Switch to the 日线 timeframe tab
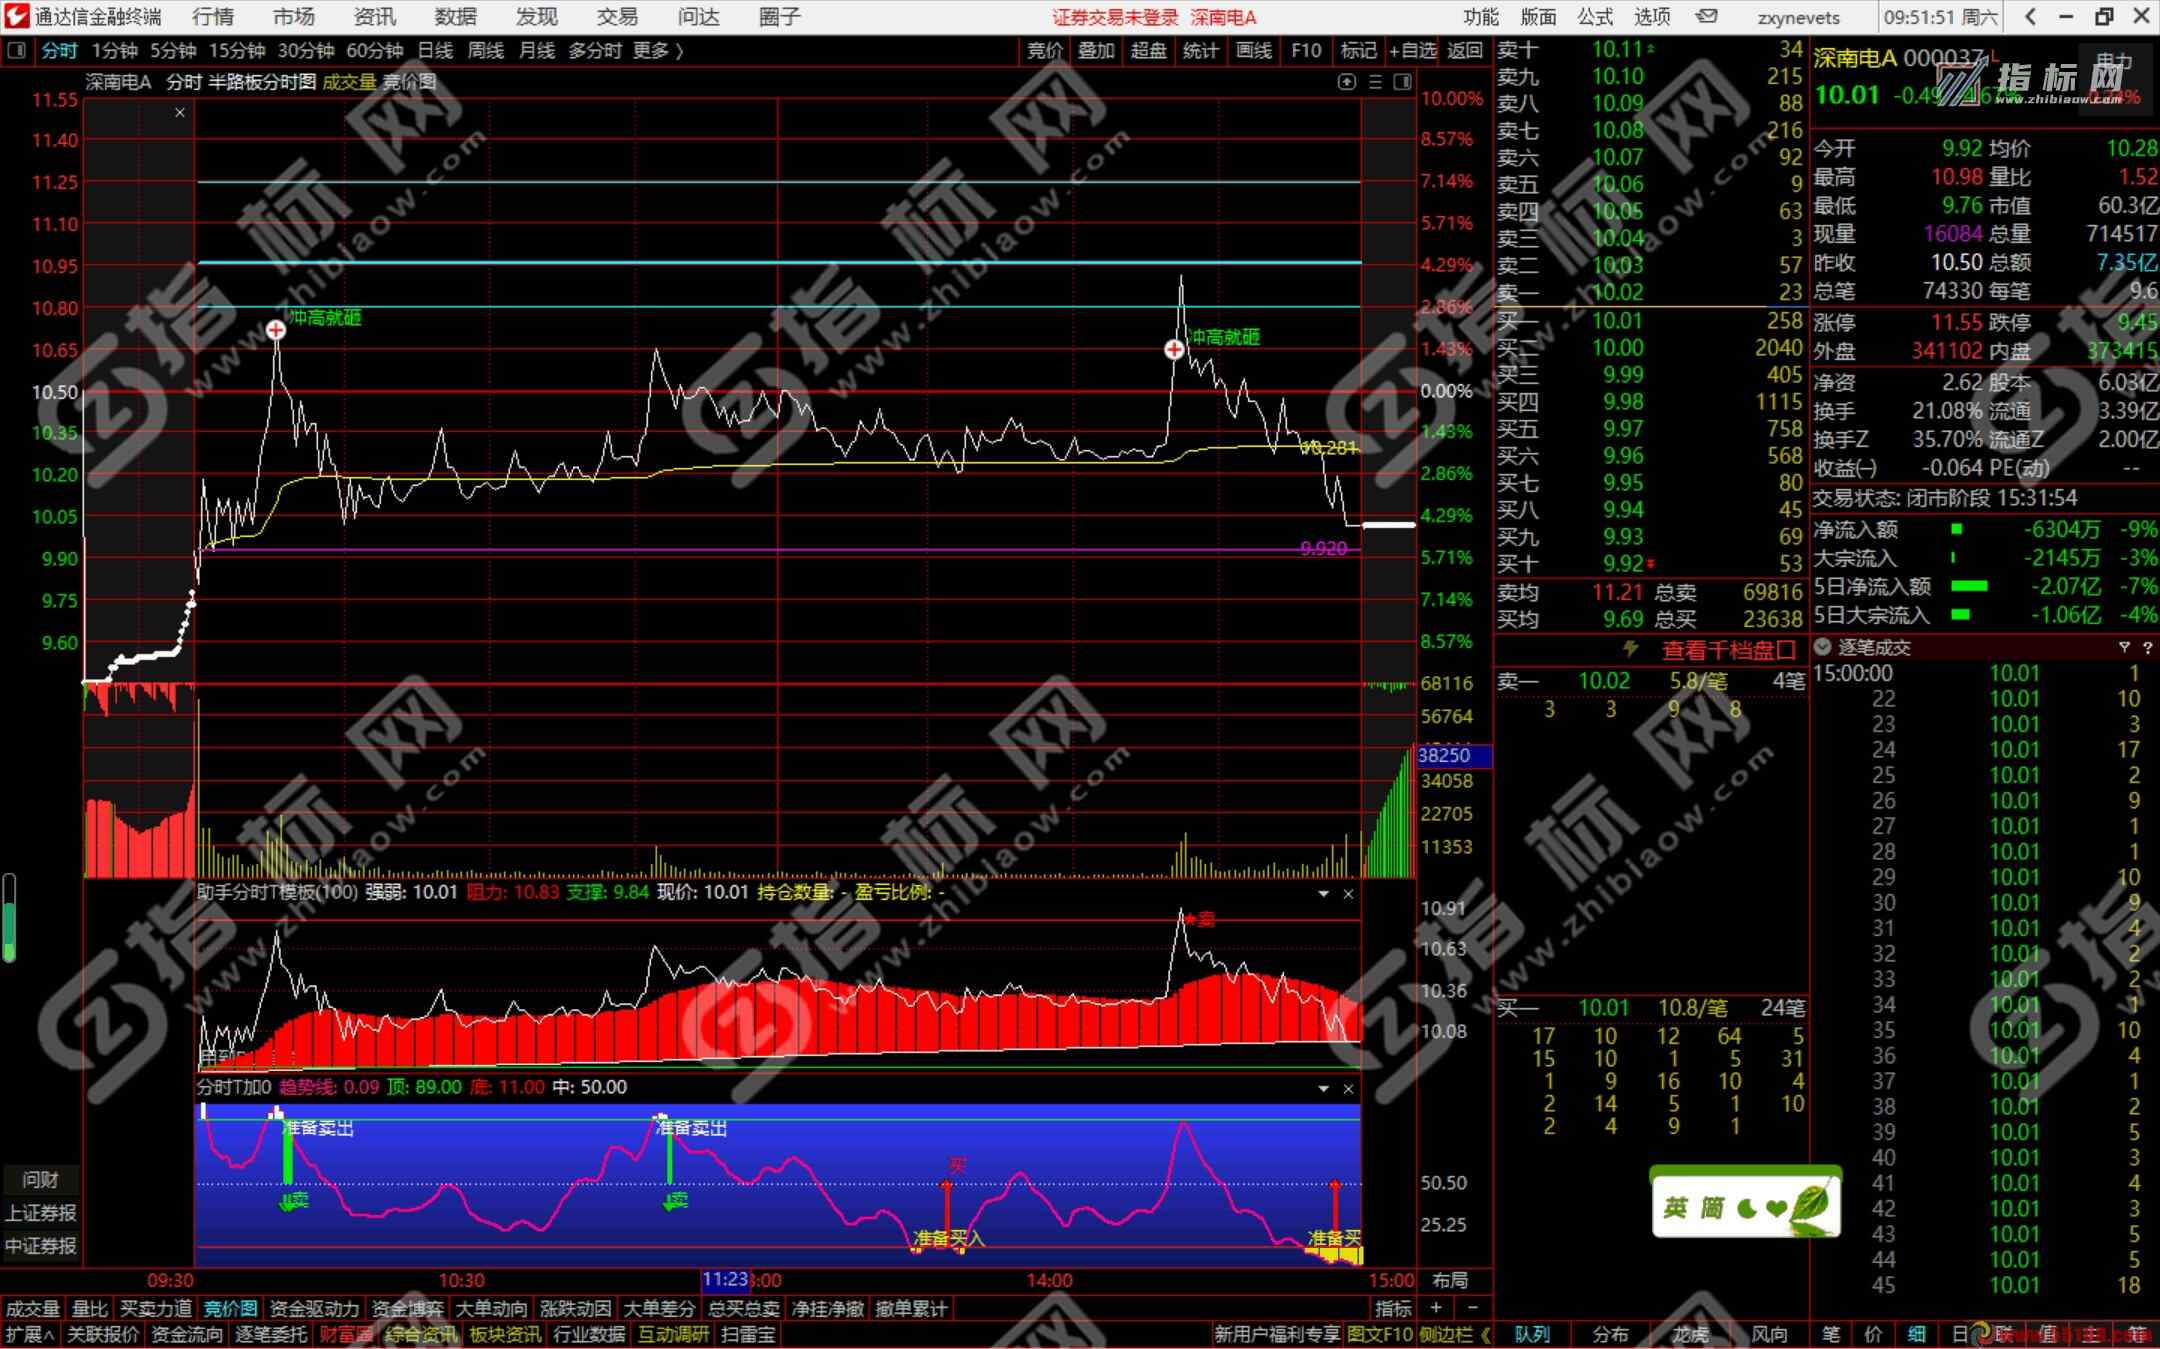The height and width of the screenshot is (1349, 2160). 435,50
